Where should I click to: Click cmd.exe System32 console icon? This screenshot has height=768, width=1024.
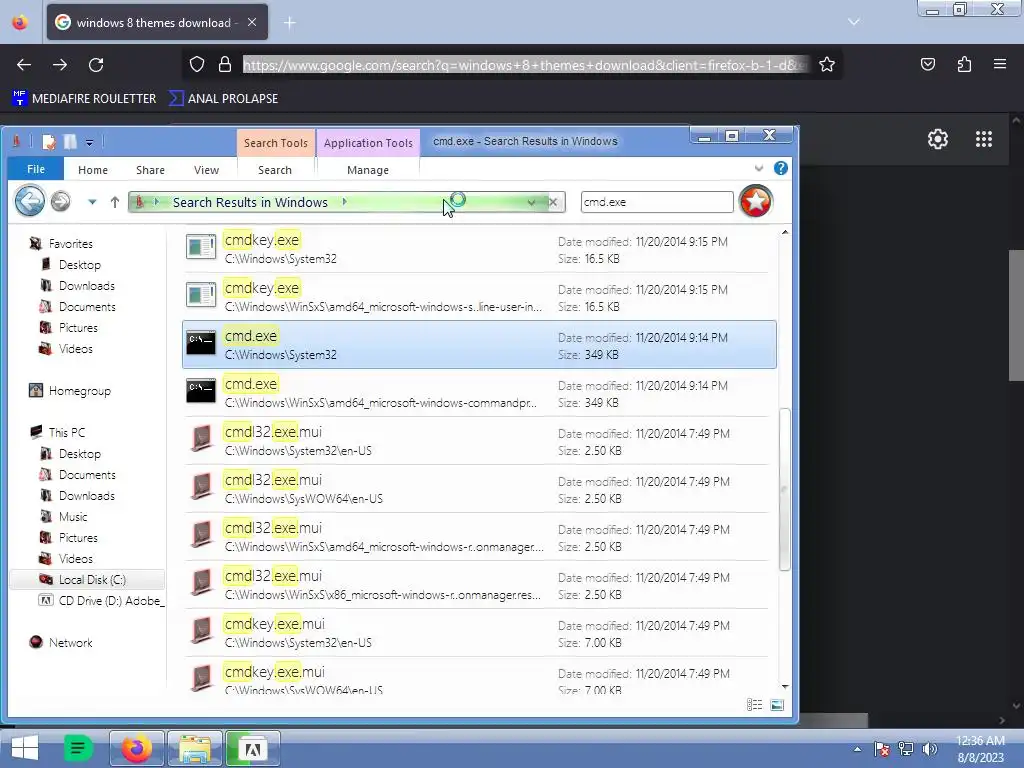[200, 343]
